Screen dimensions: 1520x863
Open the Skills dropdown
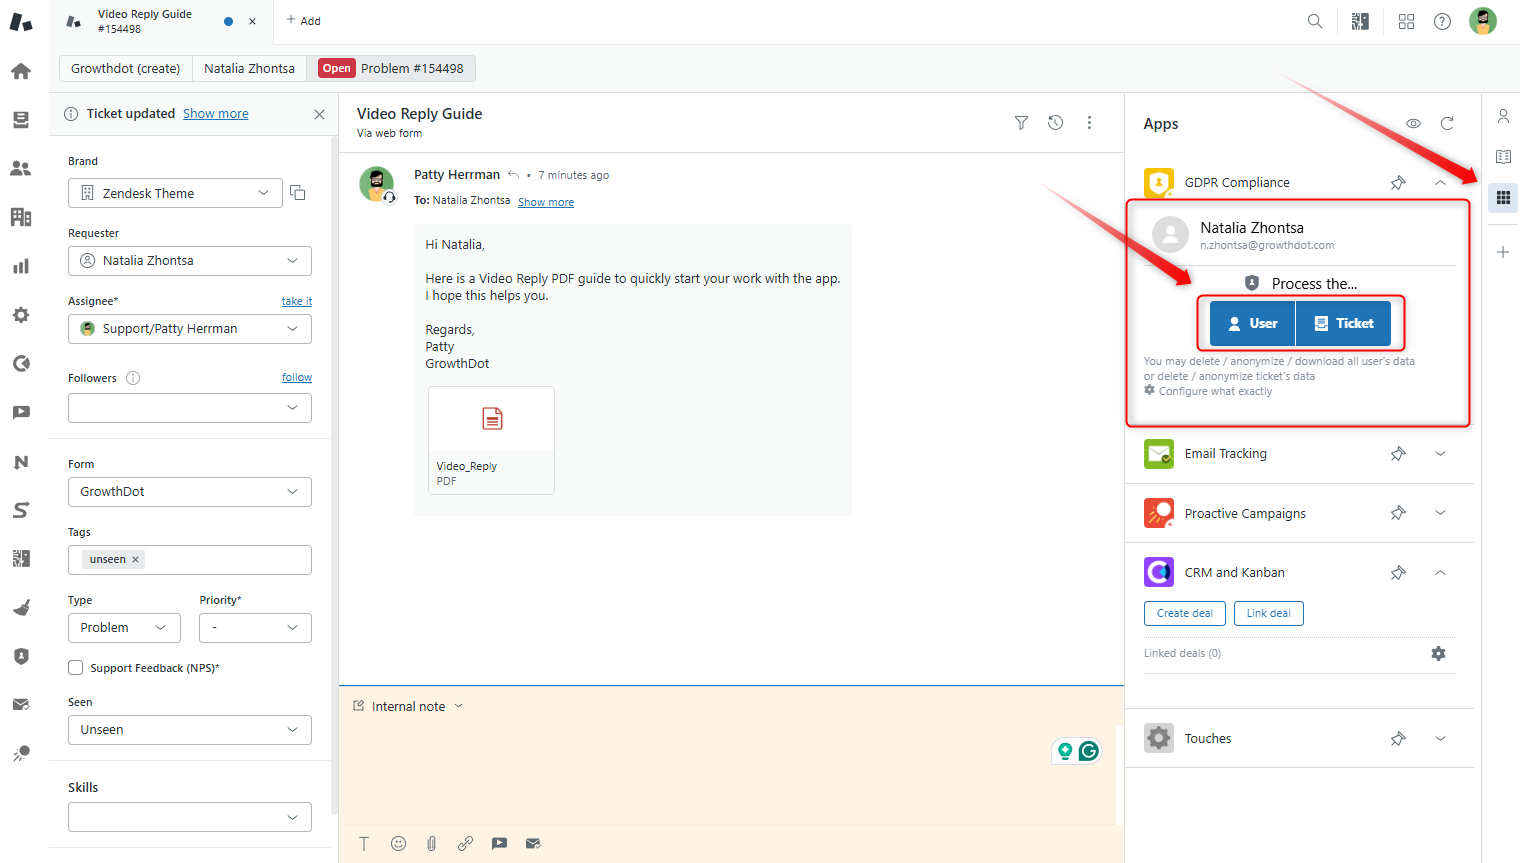pyautogui.click(x=190, y=817)
